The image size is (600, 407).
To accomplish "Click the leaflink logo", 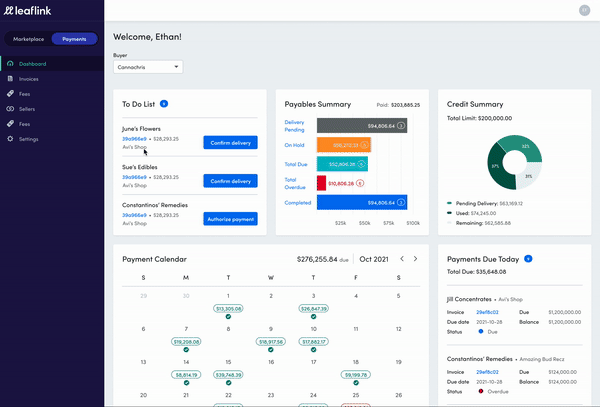I will pos(27,11).
